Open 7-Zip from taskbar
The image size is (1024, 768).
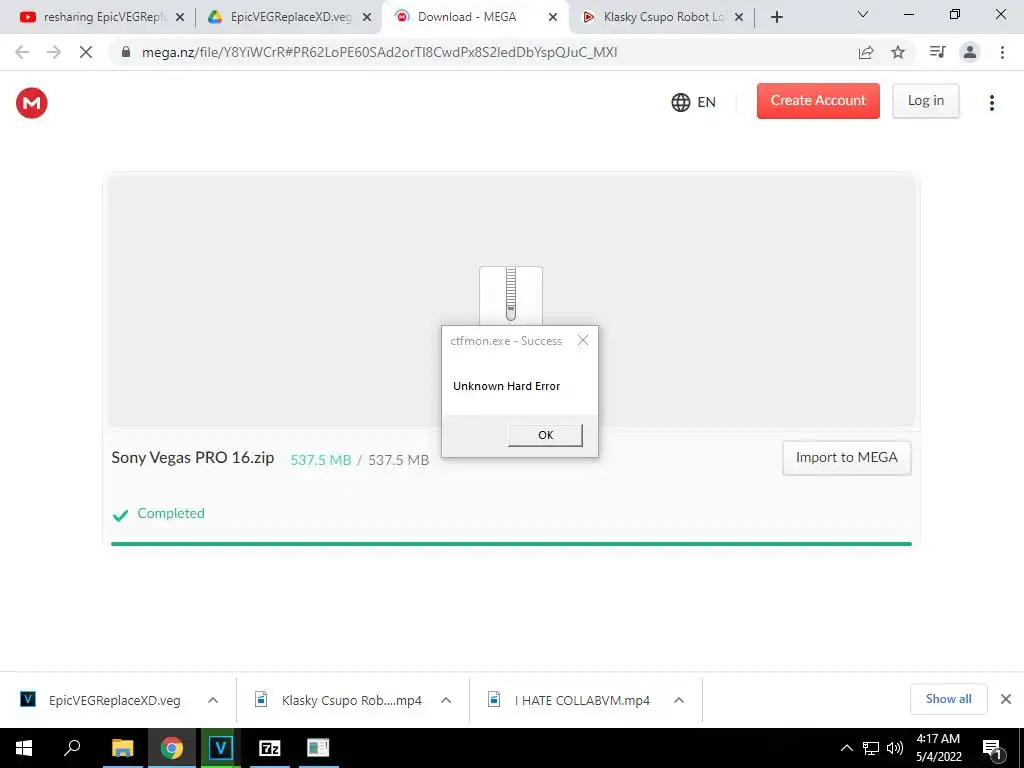[x=269, y=748]
